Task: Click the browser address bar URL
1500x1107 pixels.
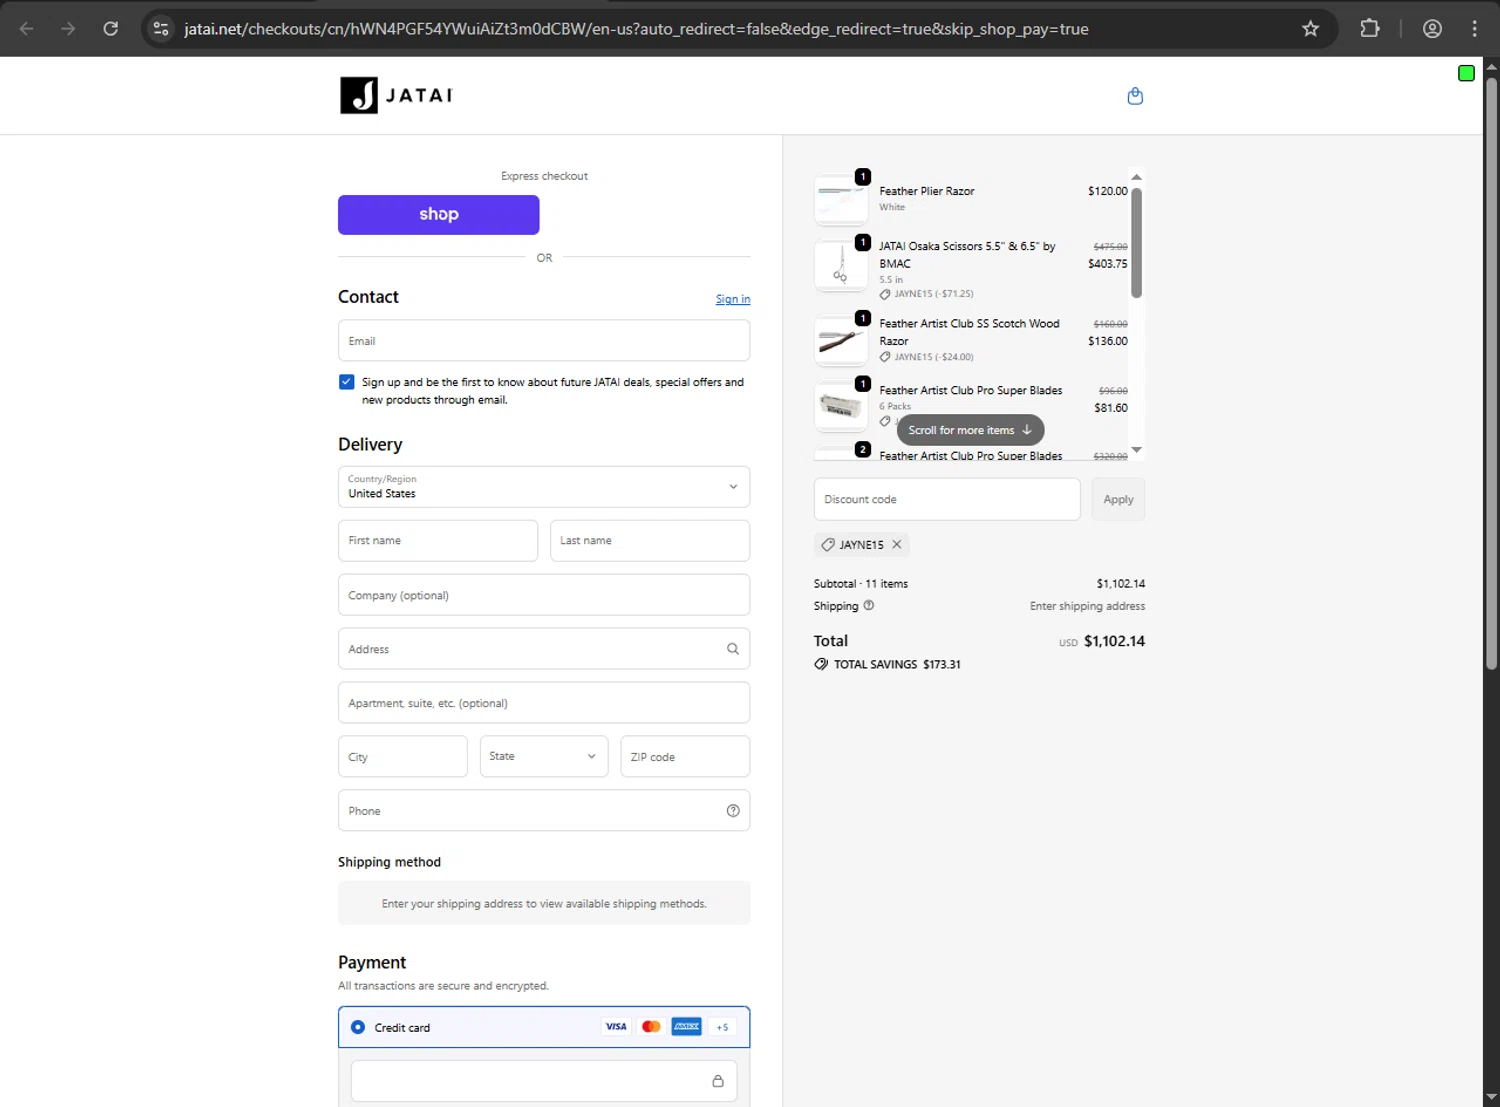Action: click(x=636, y=29)
